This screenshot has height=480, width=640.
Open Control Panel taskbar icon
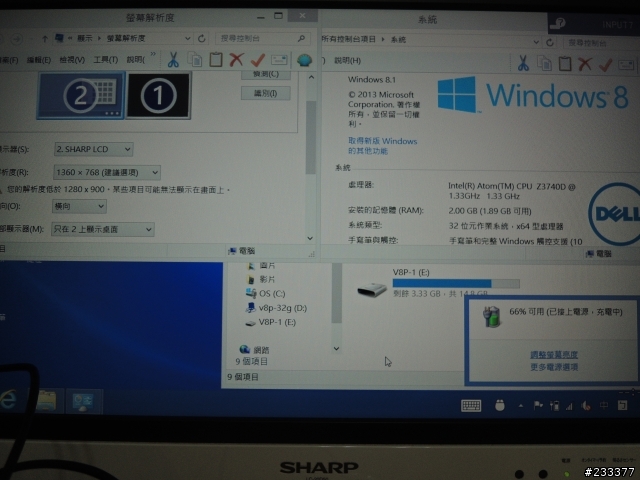tap(83, 402)
